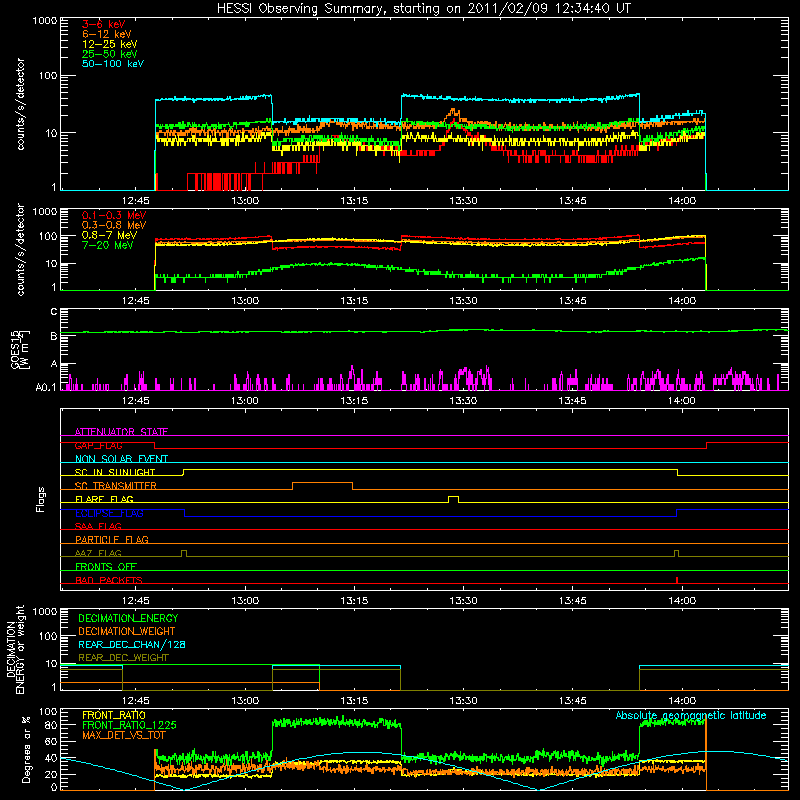Click the 0.1-0.3 MeV legend label
The width and height of the screenshot is (800, 800).
point(114,215)
